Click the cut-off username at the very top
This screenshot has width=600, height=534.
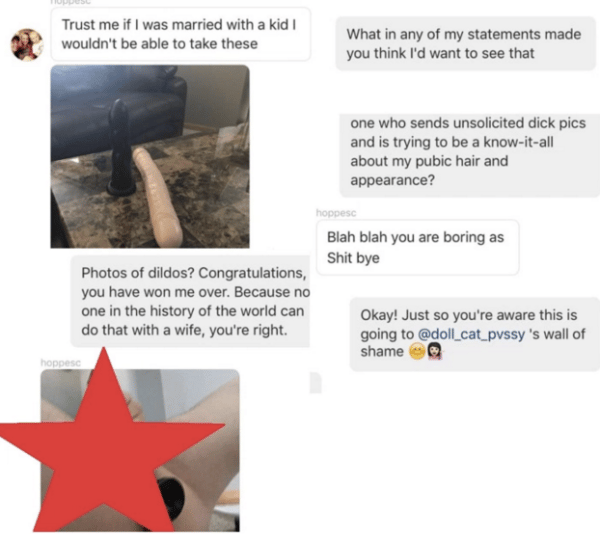[x=70, y=2]
